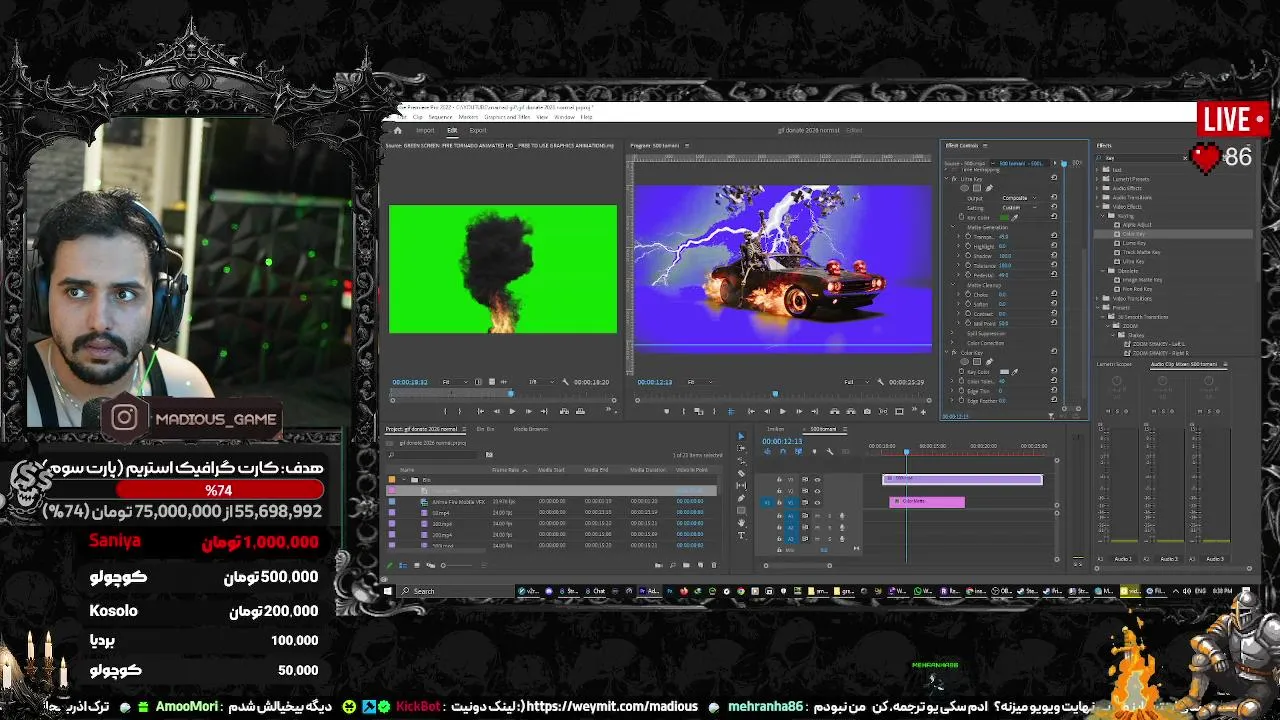Step back one frame in Program monitor
This screenshot has height=720, width=1280.
click(x=767, y=411)
